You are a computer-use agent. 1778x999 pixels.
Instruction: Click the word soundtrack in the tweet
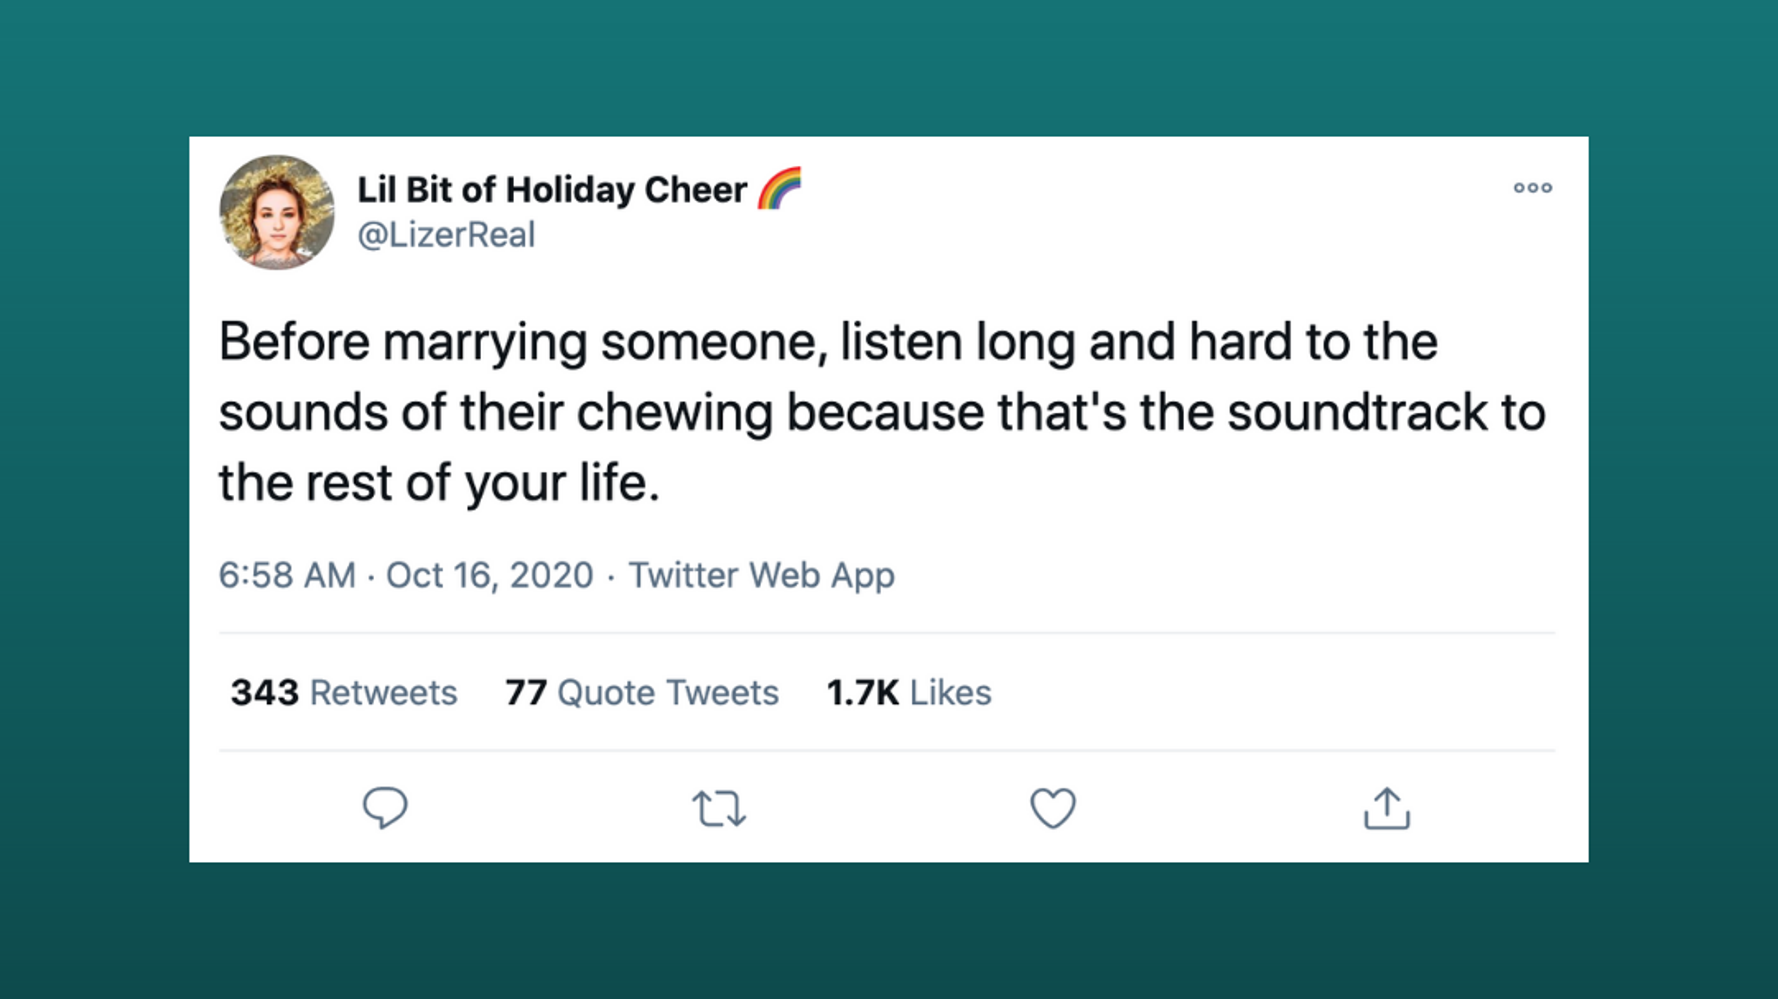click(x=1358, y=413)
